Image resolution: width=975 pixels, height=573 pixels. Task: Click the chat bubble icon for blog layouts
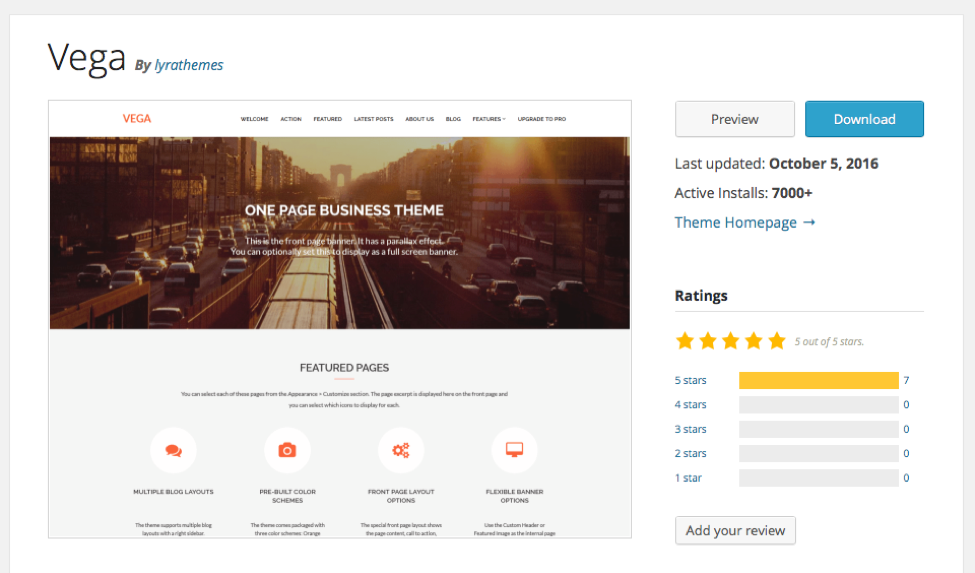[173, 450]
